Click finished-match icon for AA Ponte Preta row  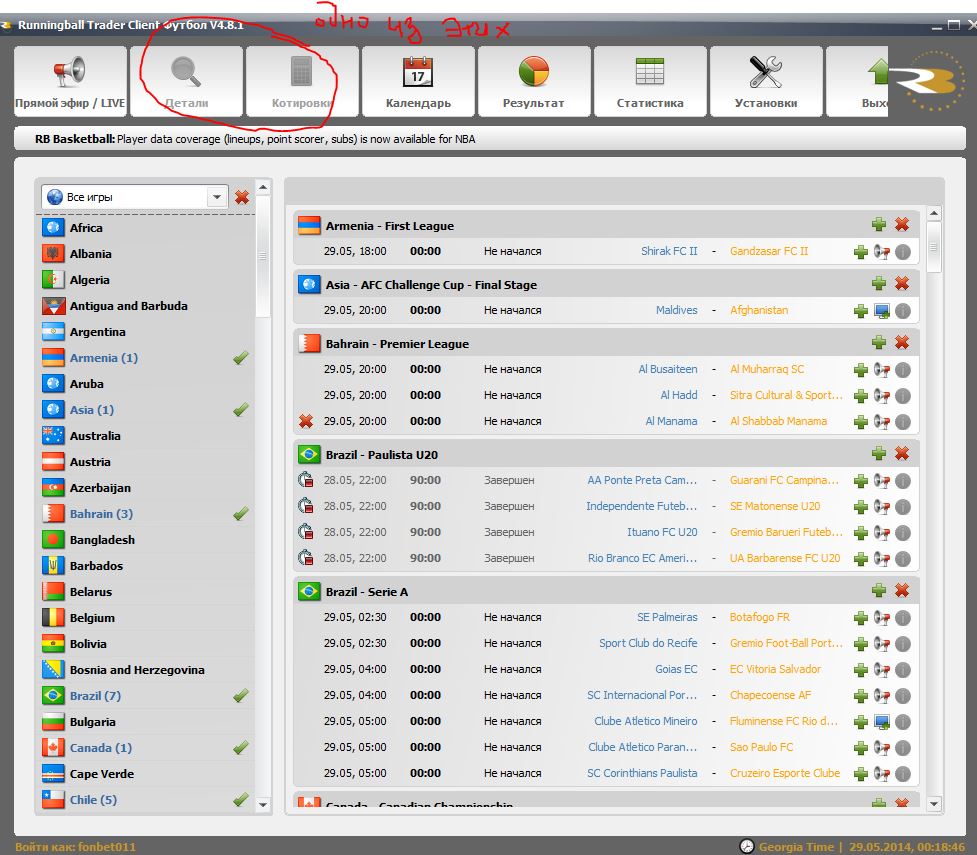point(305,480)
